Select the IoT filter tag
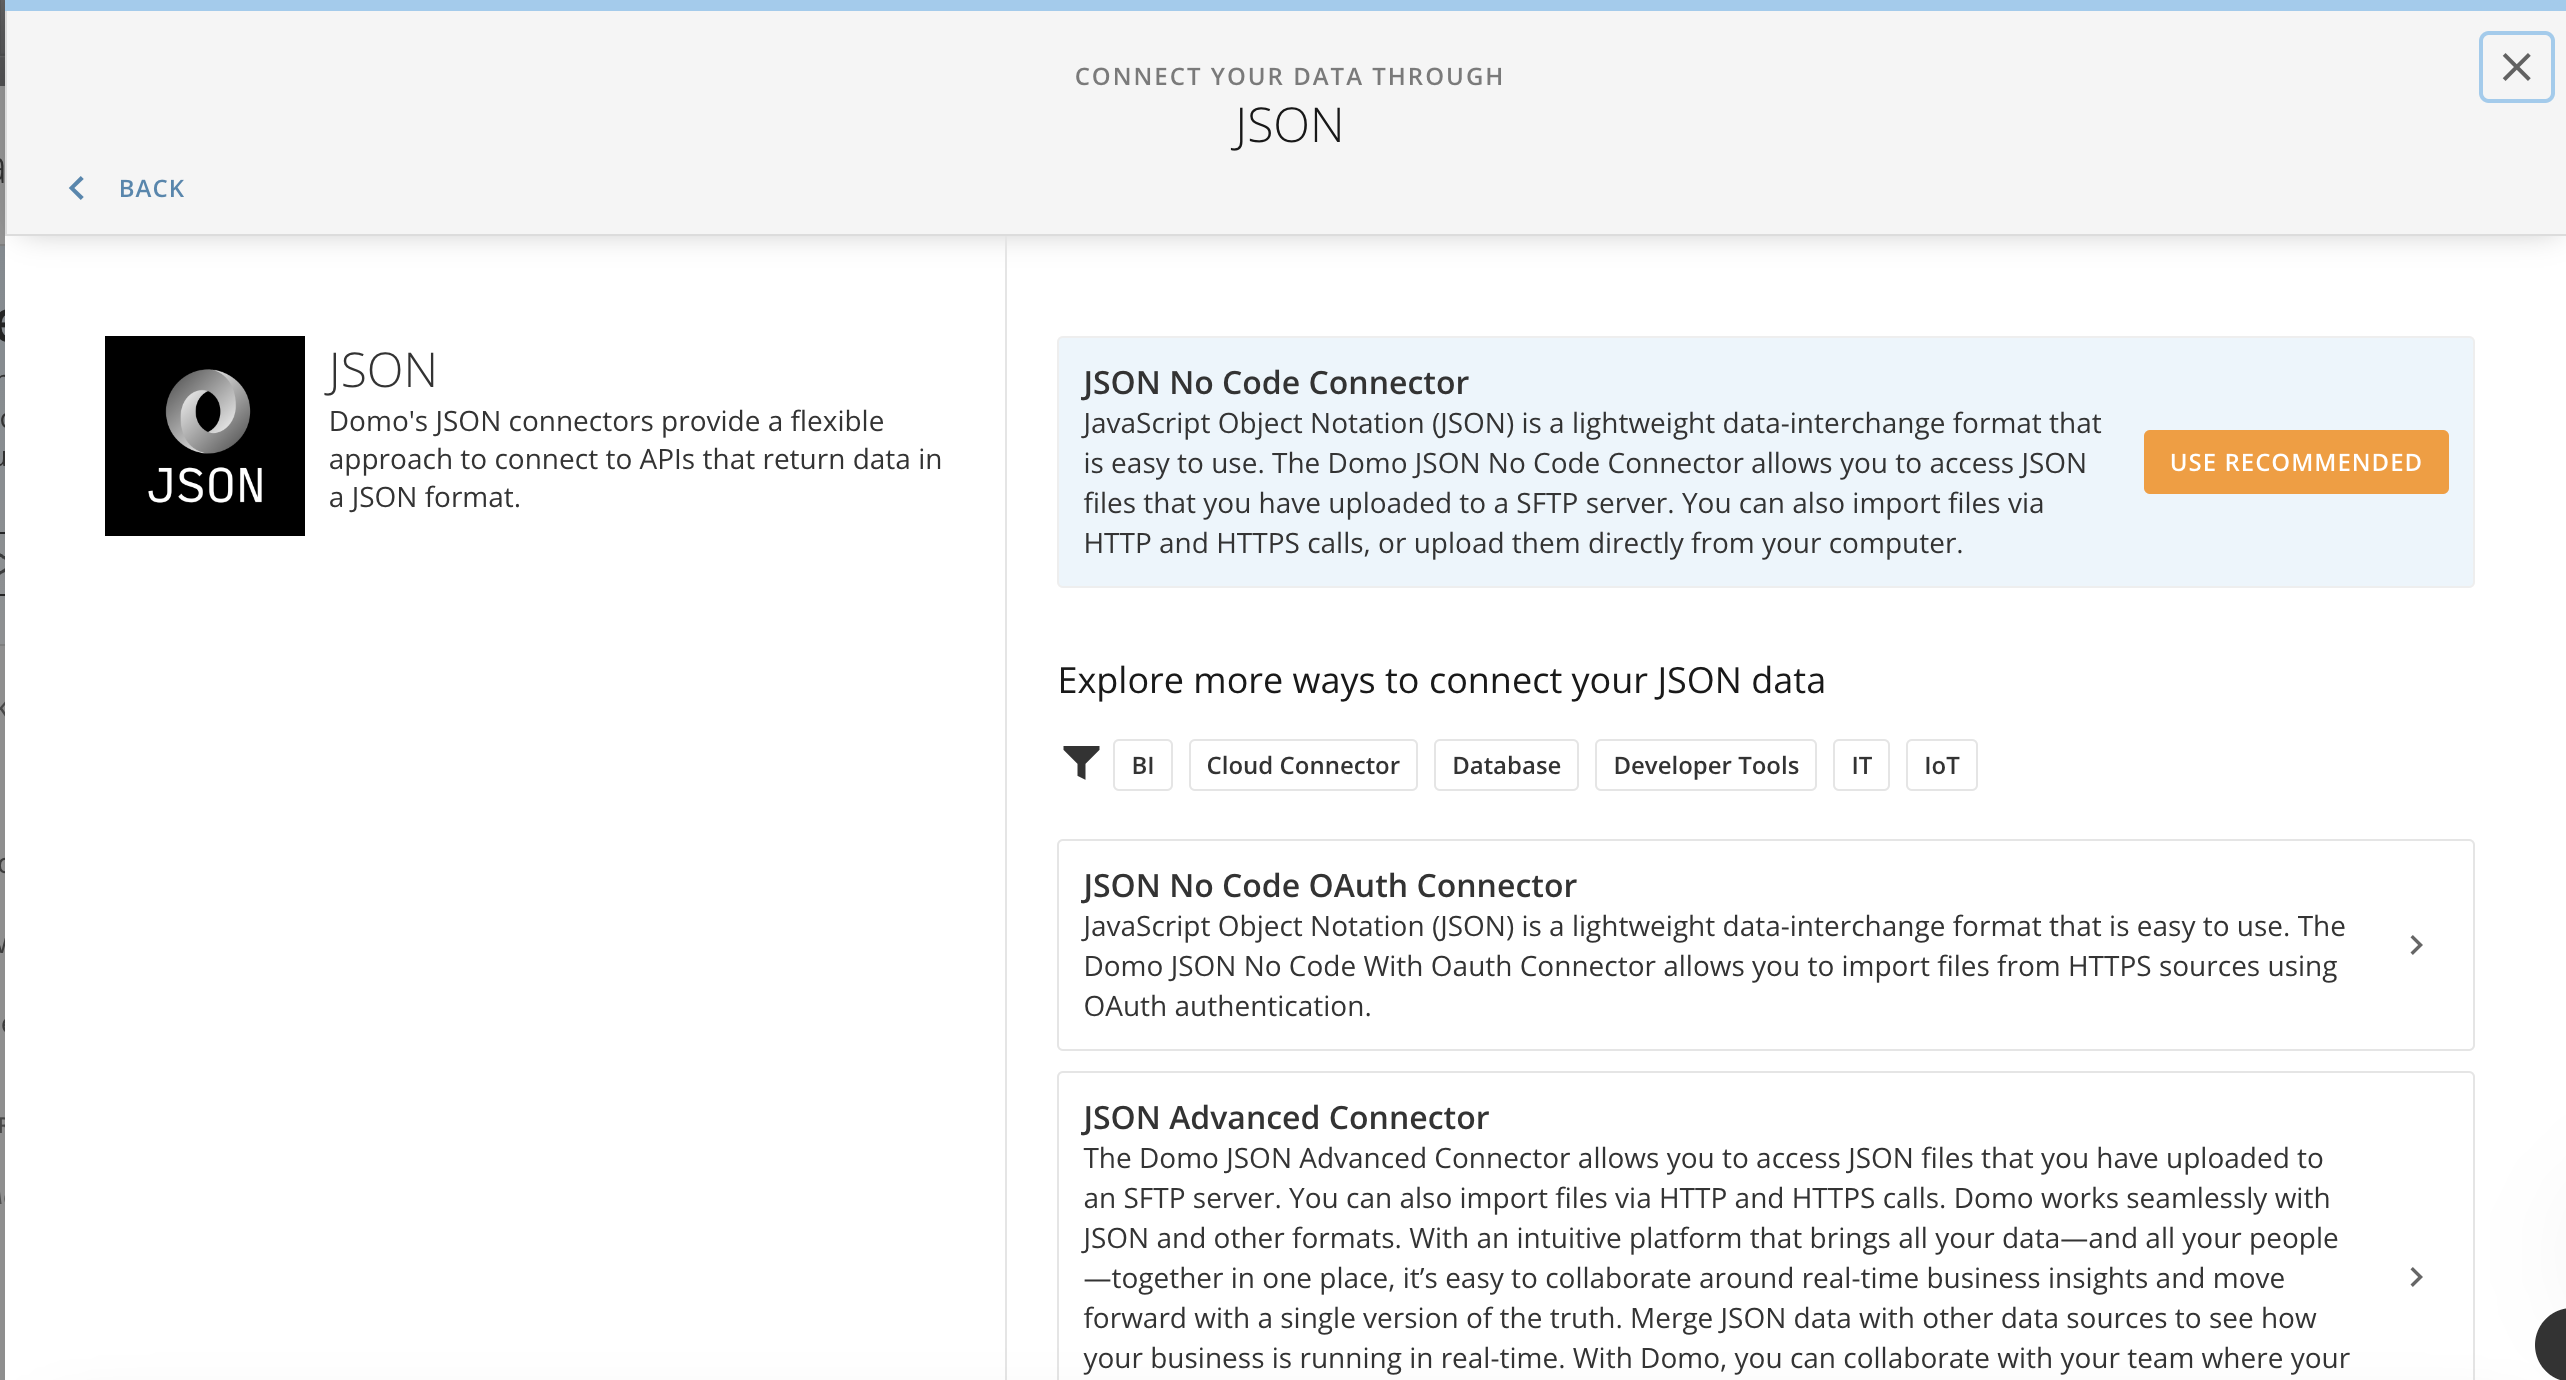 [x=1941, y=765]
